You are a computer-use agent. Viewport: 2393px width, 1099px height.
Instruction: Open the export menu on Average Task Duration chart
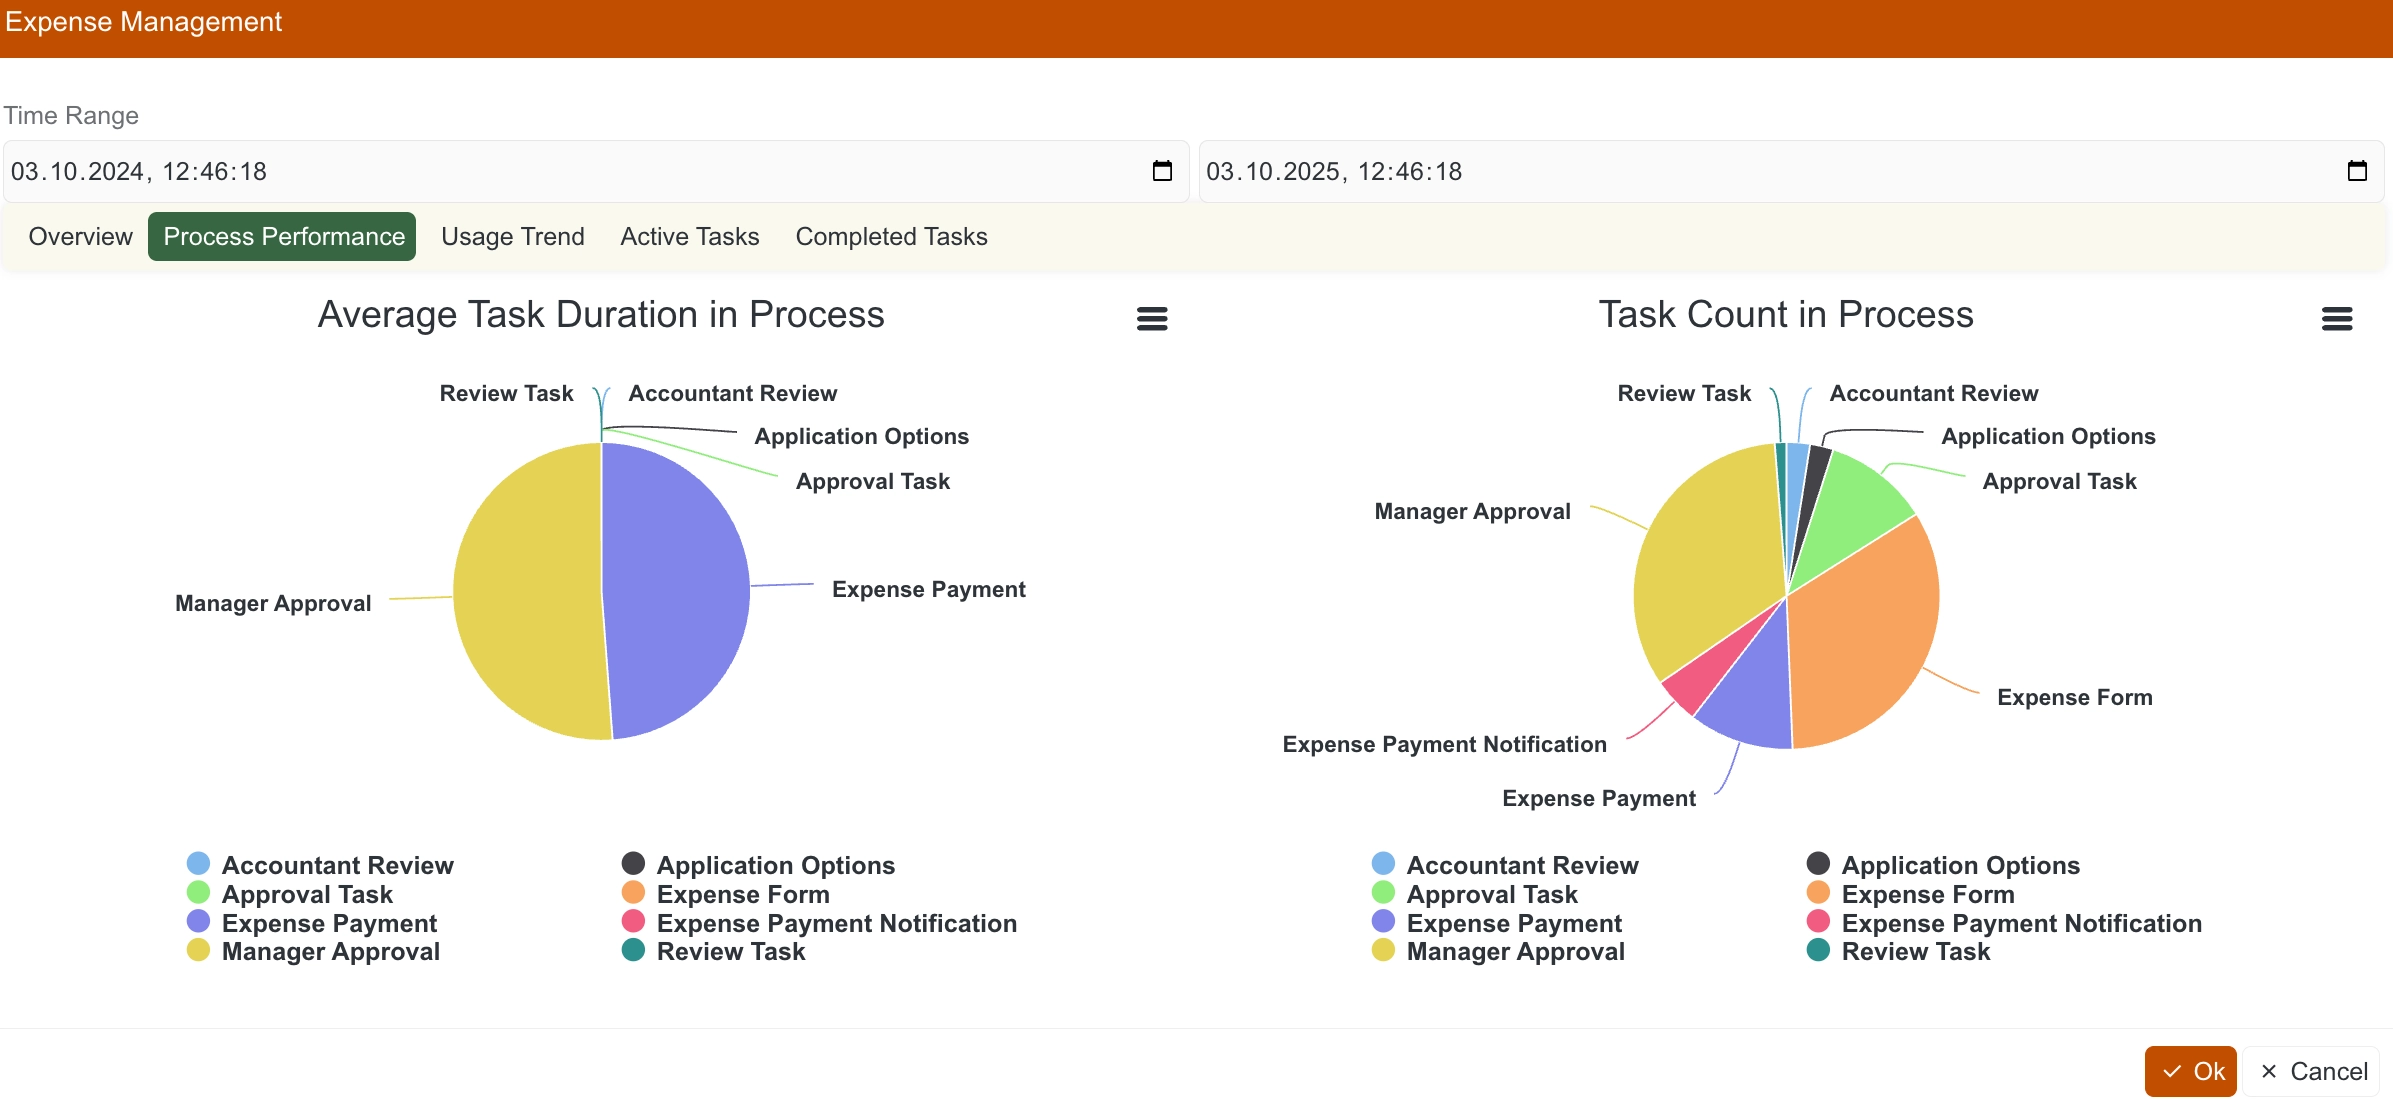pyautogui.click(x=1151, y=318)
